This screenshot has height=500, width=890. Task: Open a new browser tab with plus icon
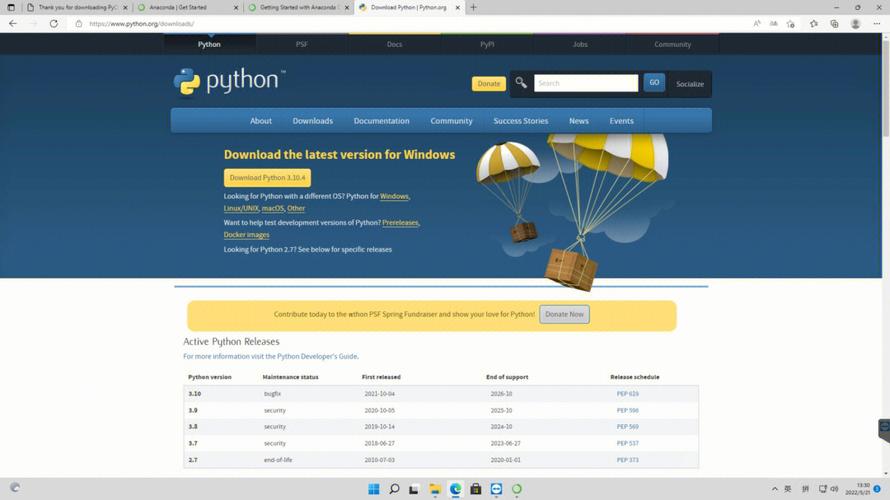(473, 7)
